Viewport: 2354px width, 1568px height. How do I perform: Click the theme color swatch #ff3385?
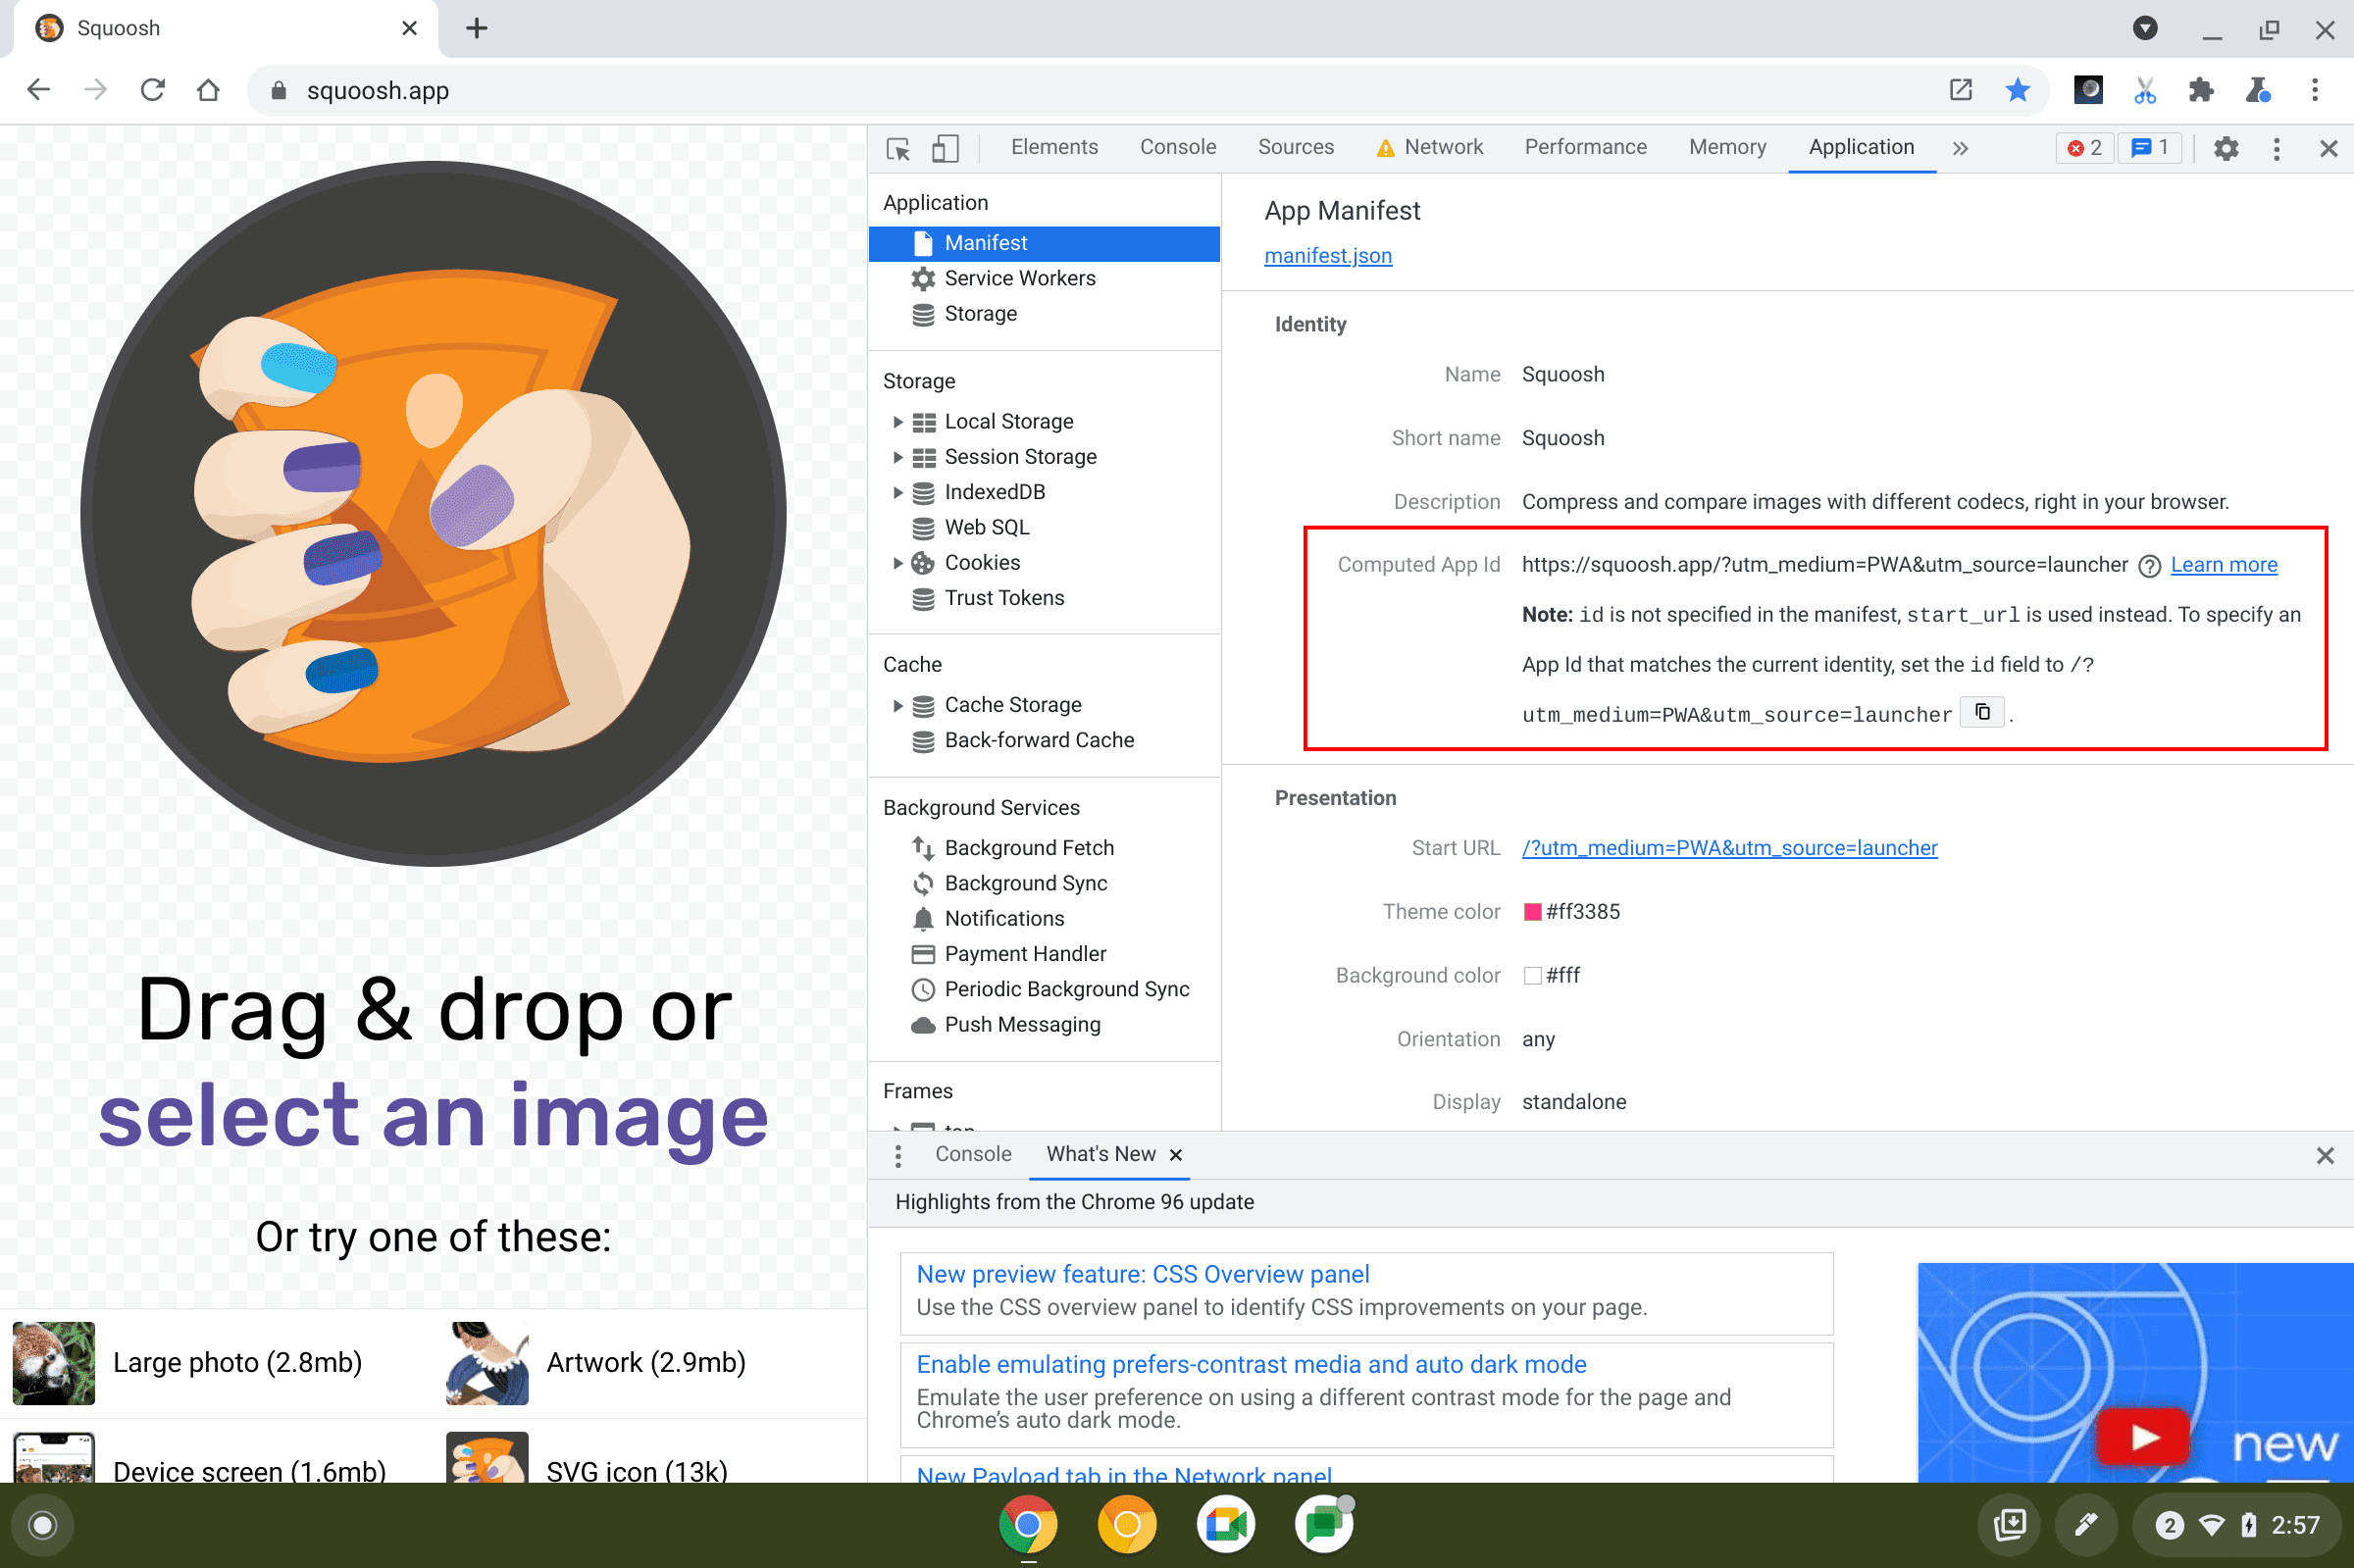coord(1530,912)
